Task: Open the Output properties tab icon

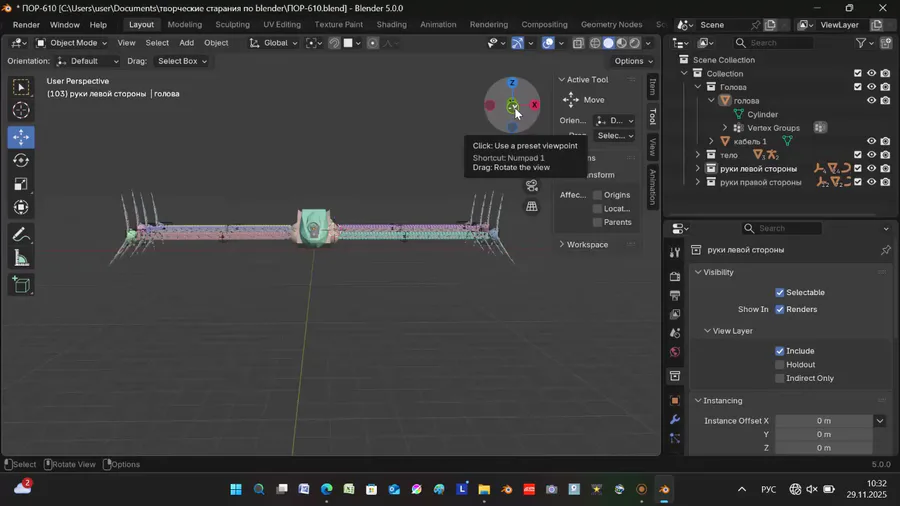Action: point(675,295)
